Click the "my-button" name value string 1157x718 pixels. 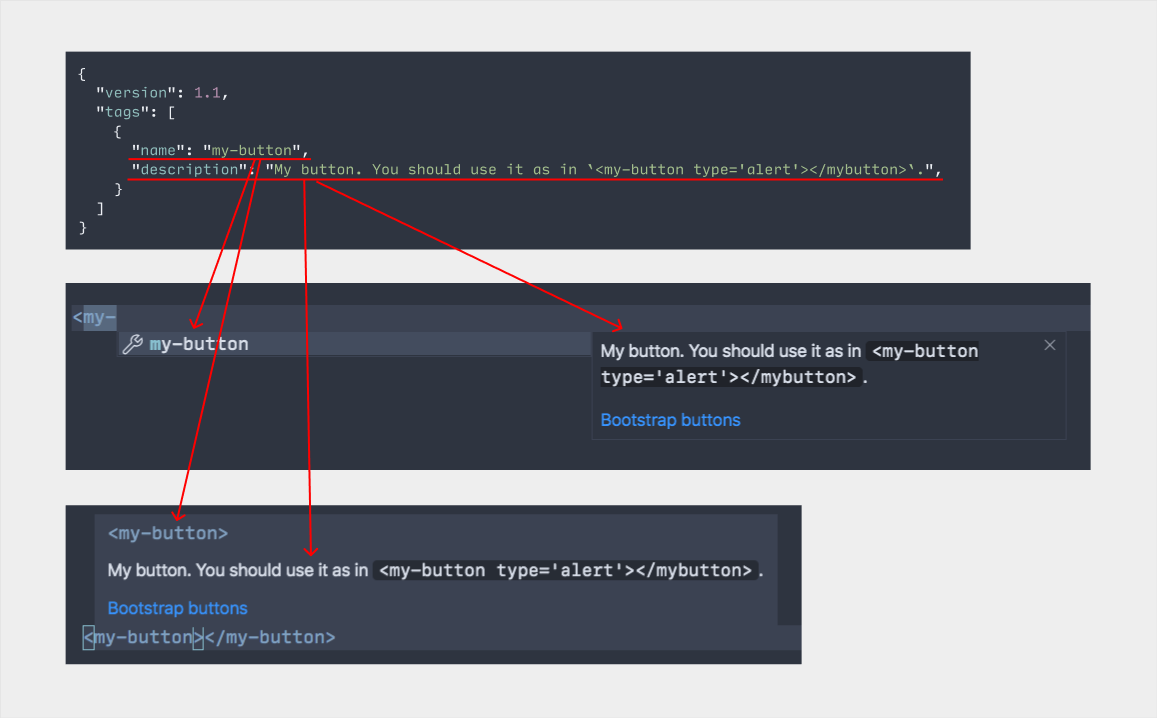(x=252, y=150)
